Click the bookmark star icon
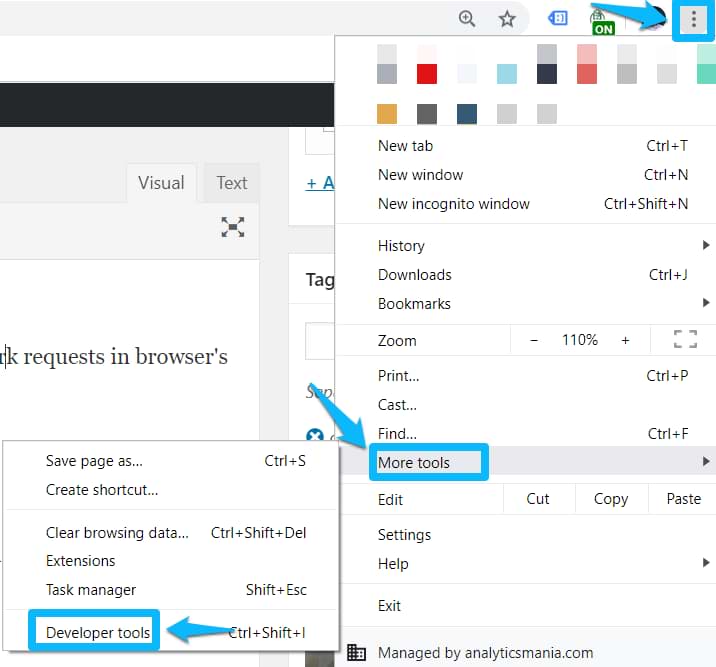This screenshot has height=667, width=716. pos(507,19)
